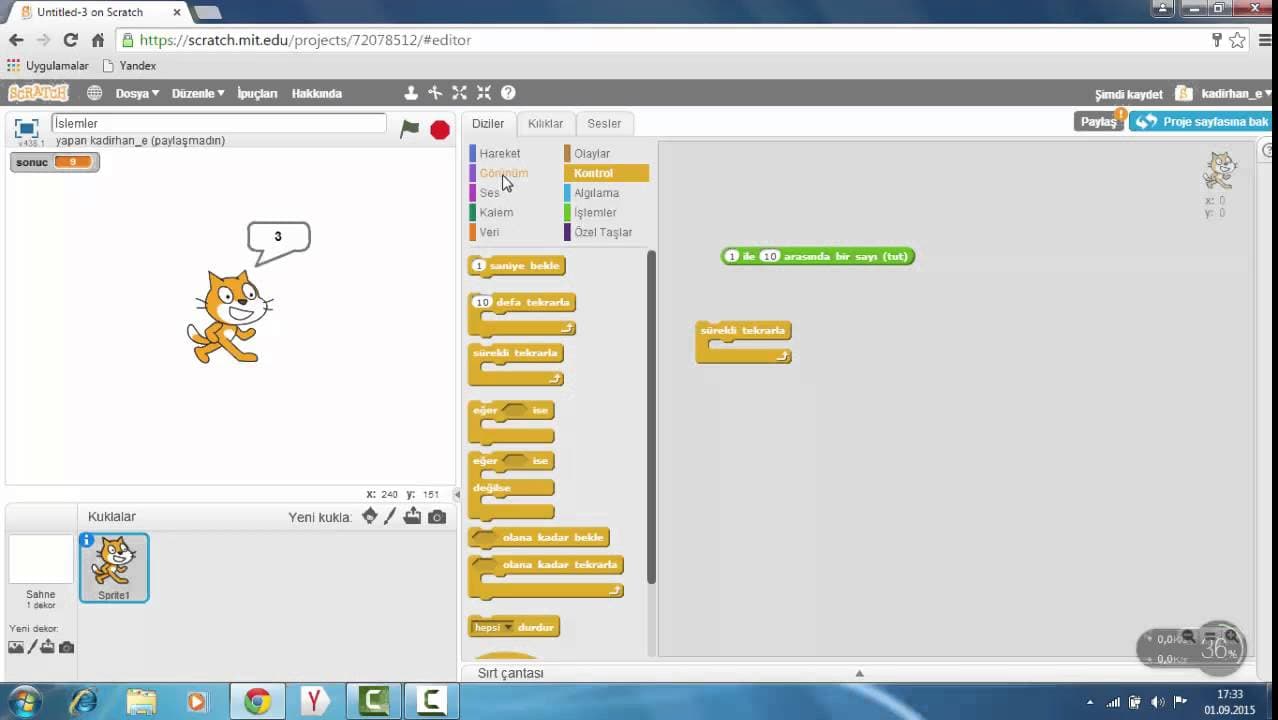This screenshot has width=1278, height=720.
Task: Choose backdrop from library icon
Action: 15,647
